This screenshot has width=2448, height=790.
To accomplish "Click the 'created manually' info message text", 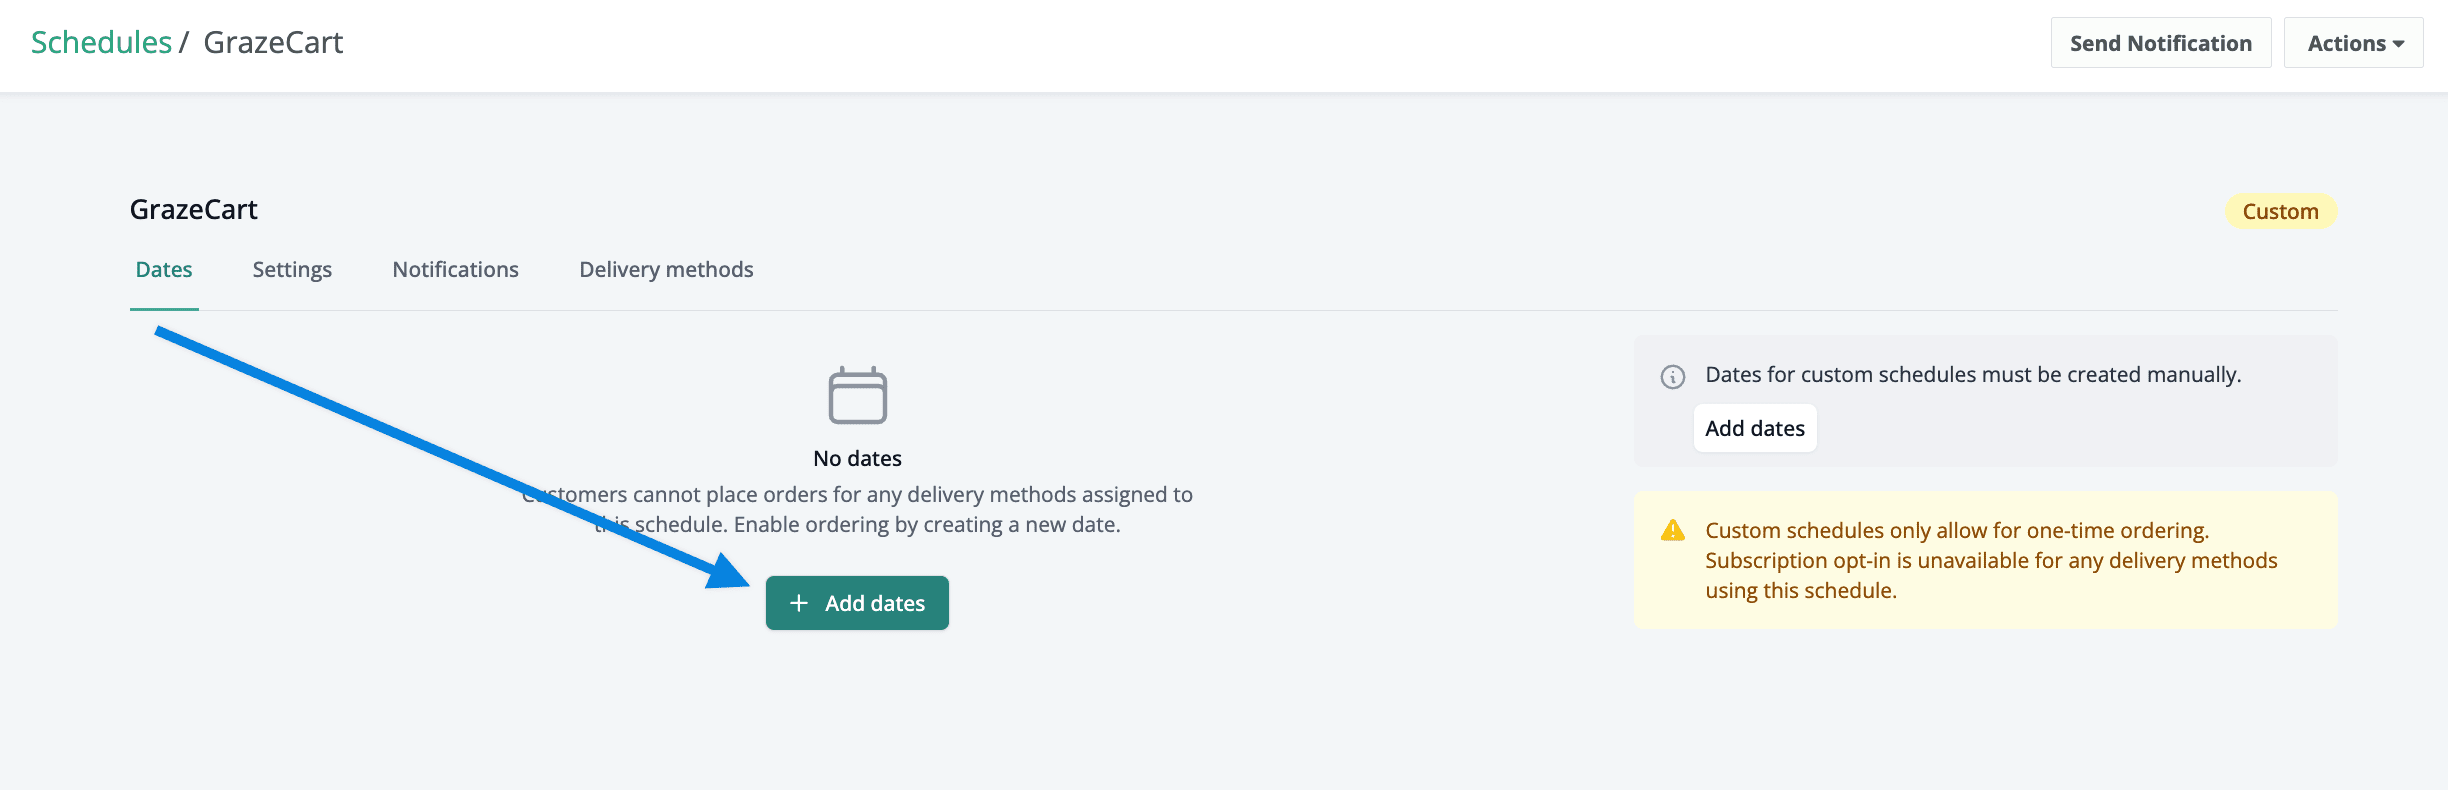I will [x=1973, y=375].
